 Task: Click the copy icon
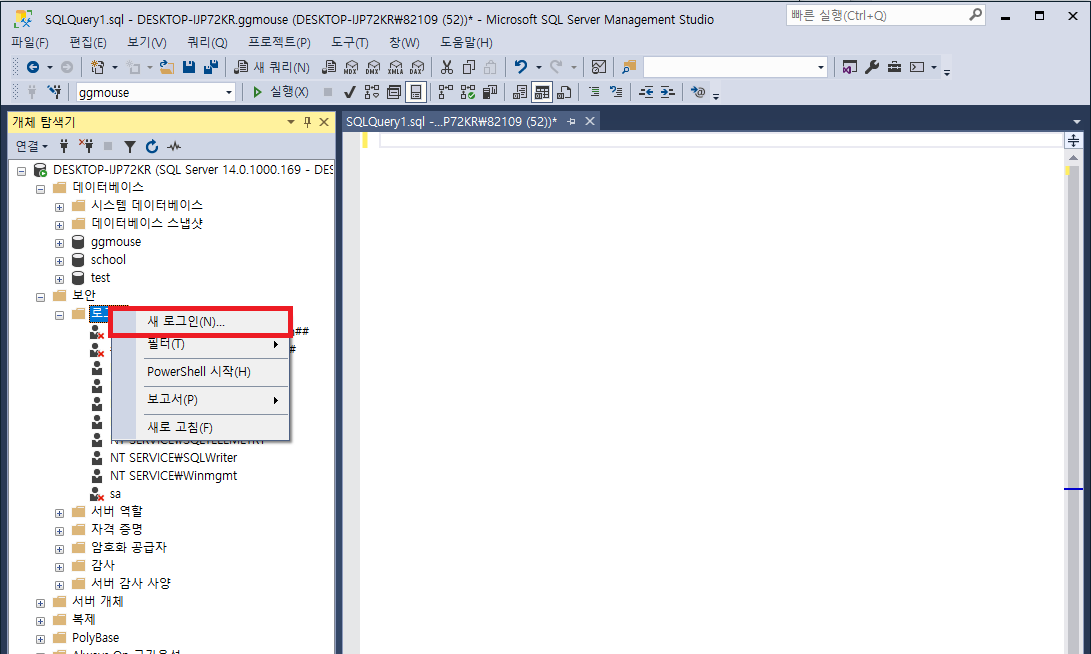click(469, 67)
